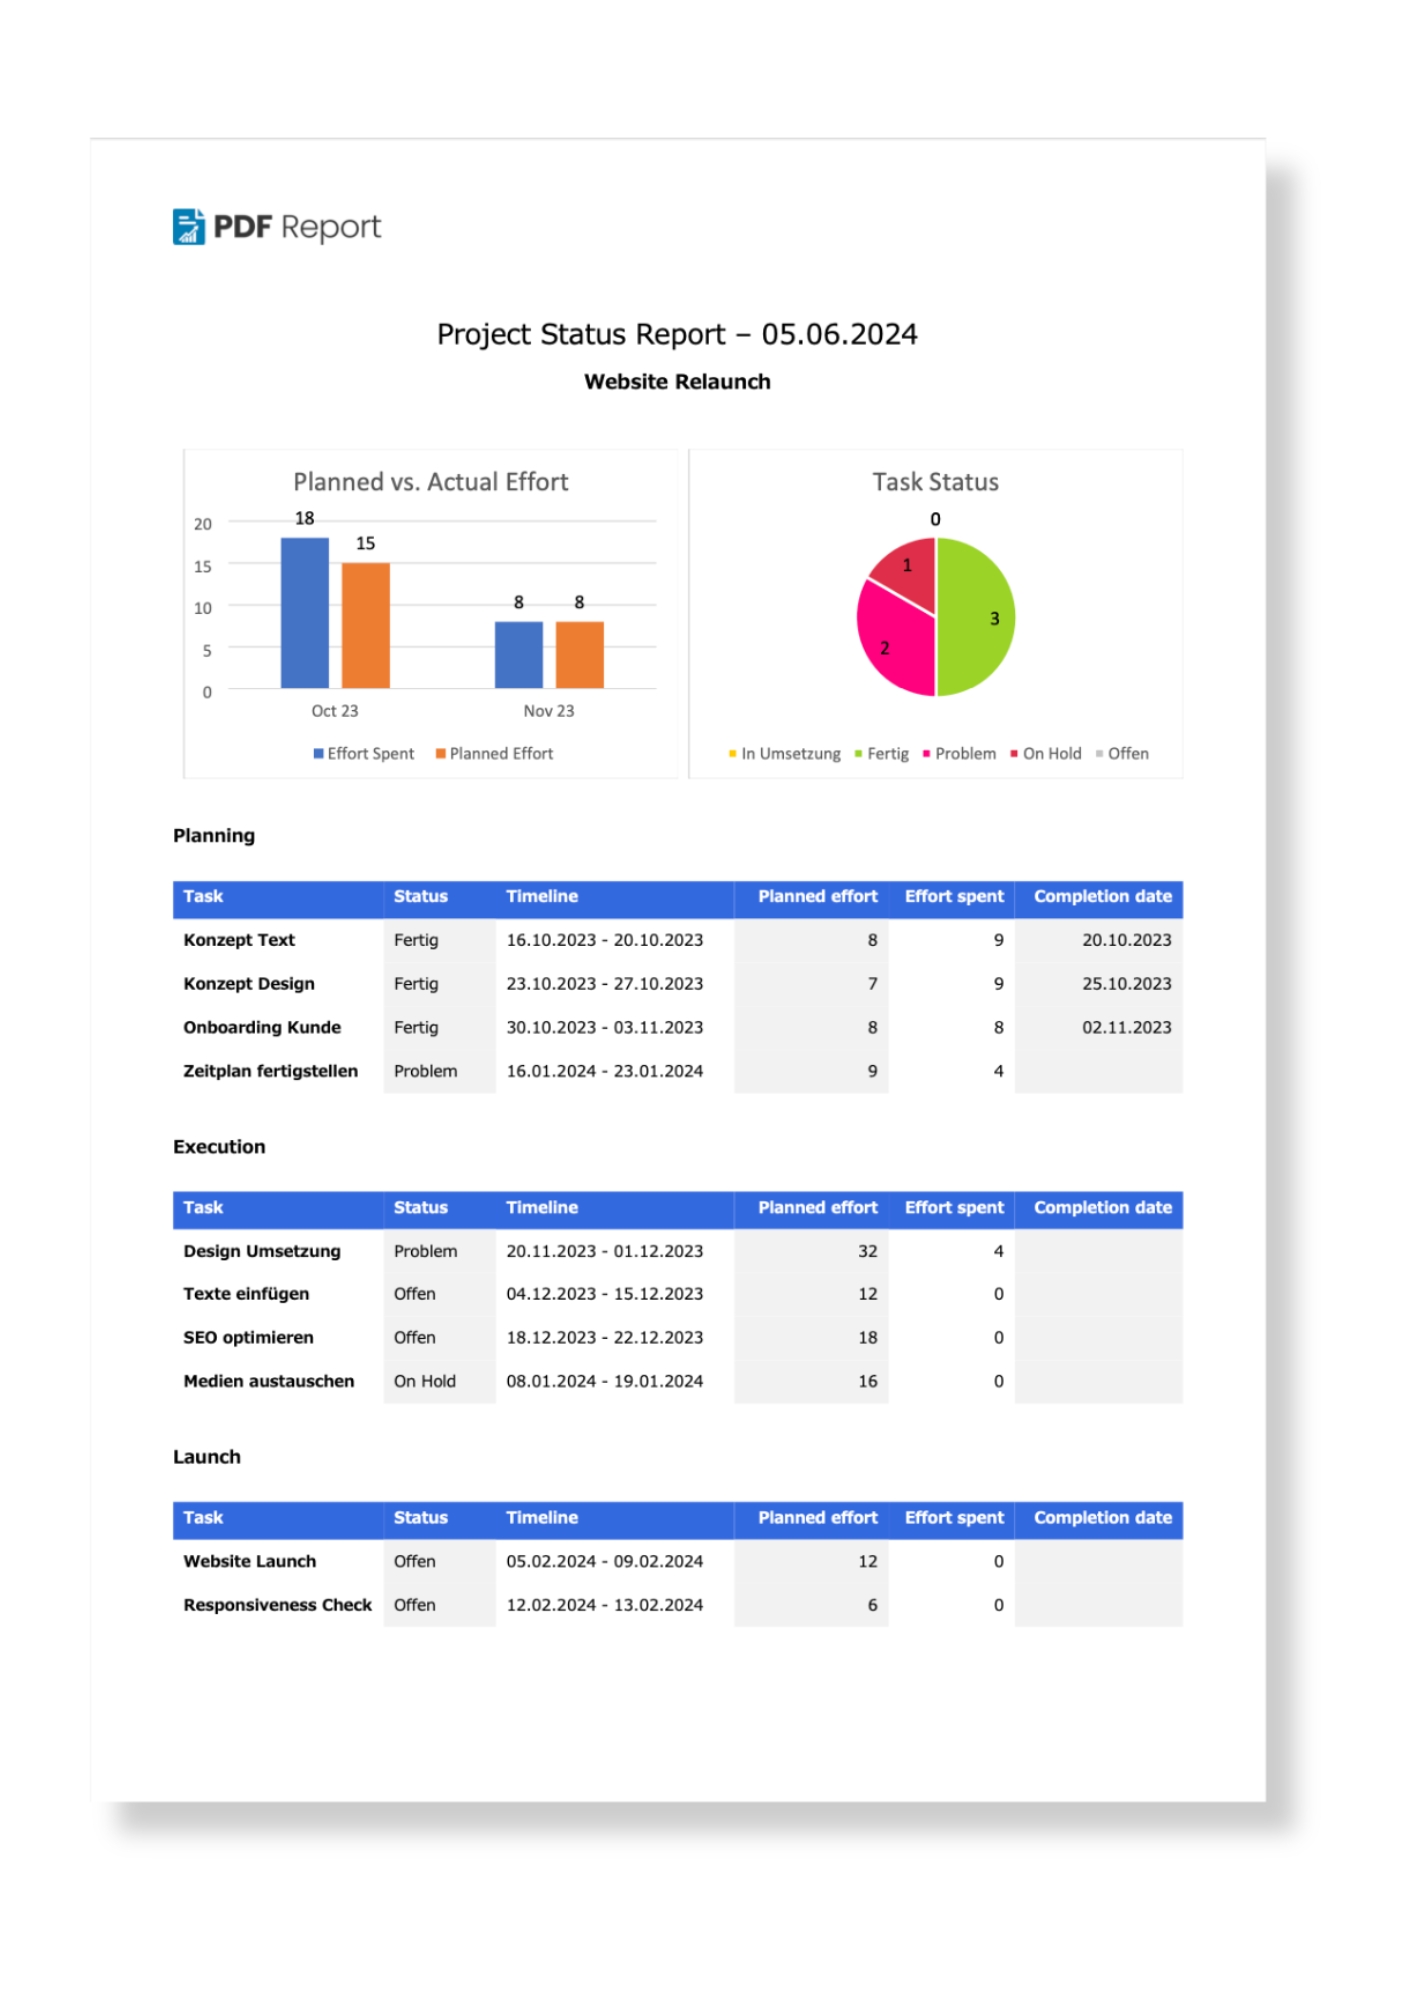The image size is (1414, 2000).
Task: Select the Website Launch task
Action: tap(677, 1562)
